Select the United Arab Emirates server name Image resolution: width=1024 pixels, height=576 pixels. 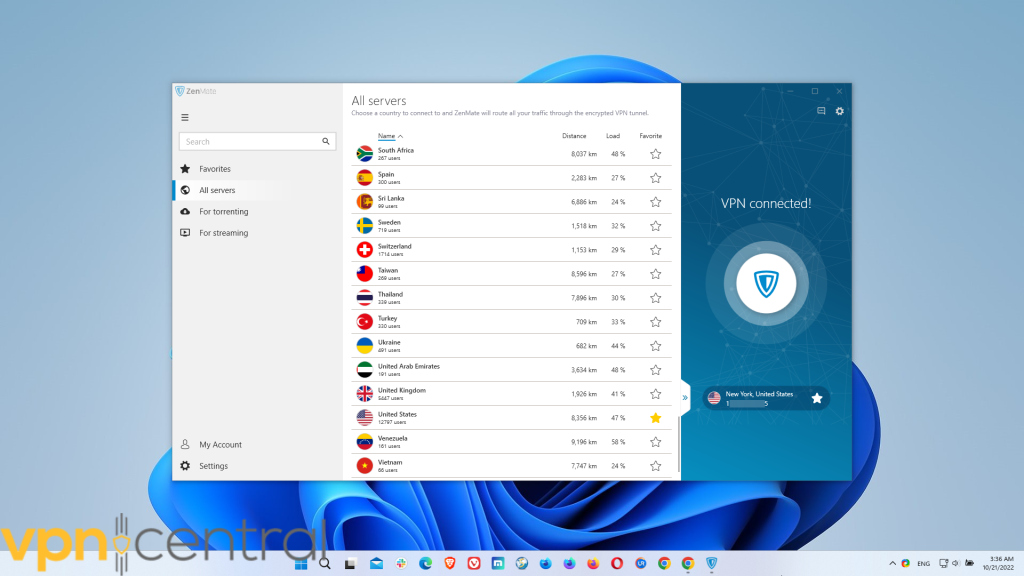pos(408,366)
